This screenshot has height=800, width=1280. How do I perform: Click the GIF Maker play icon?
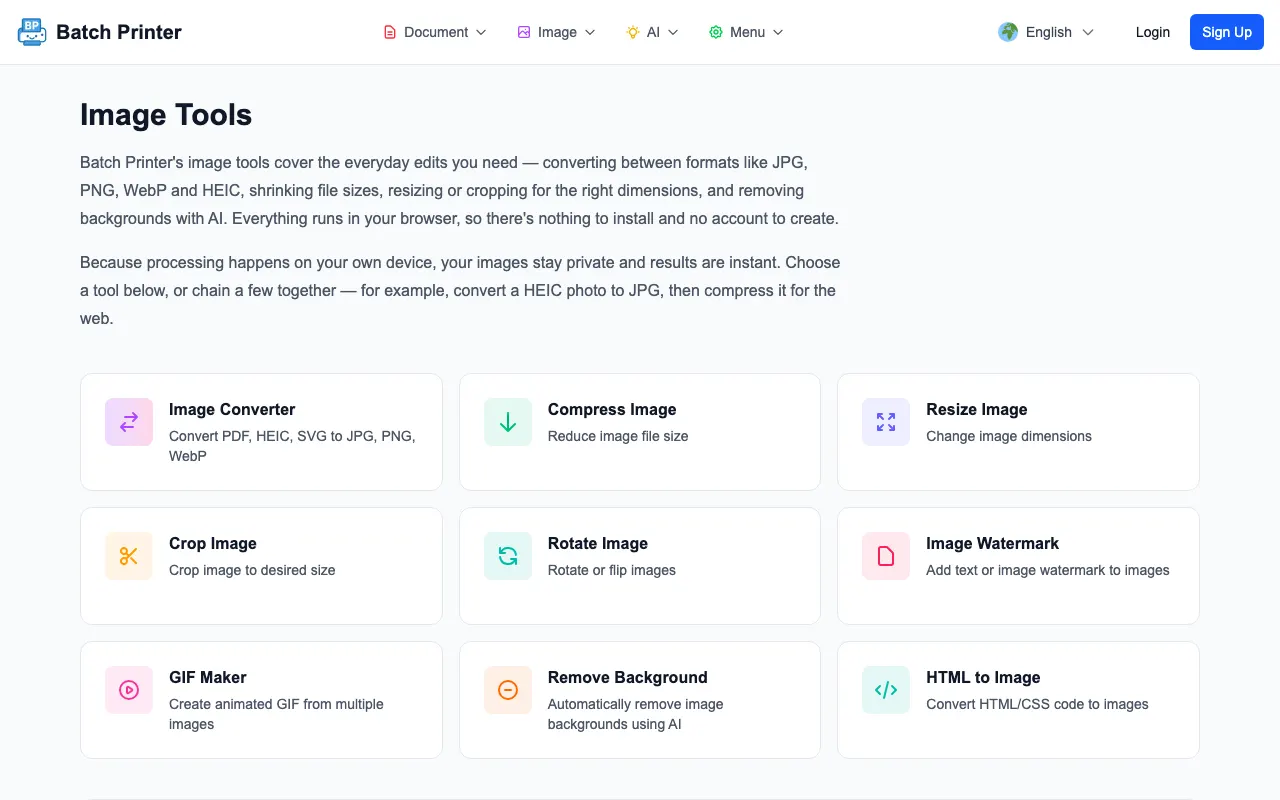(129, 690)
